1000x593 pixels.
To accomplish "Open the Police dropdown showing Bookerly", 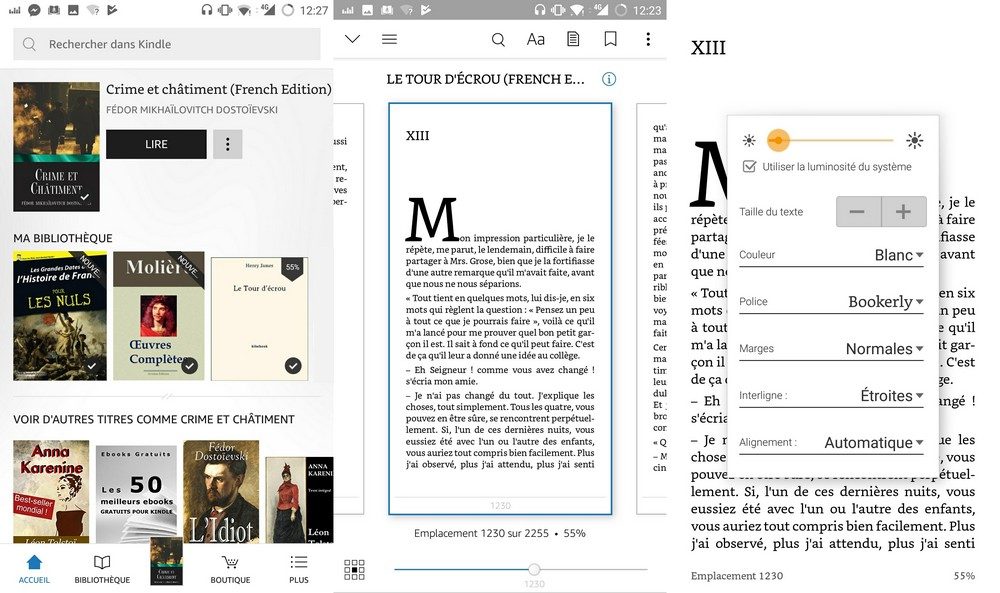I will coord(885,301).
